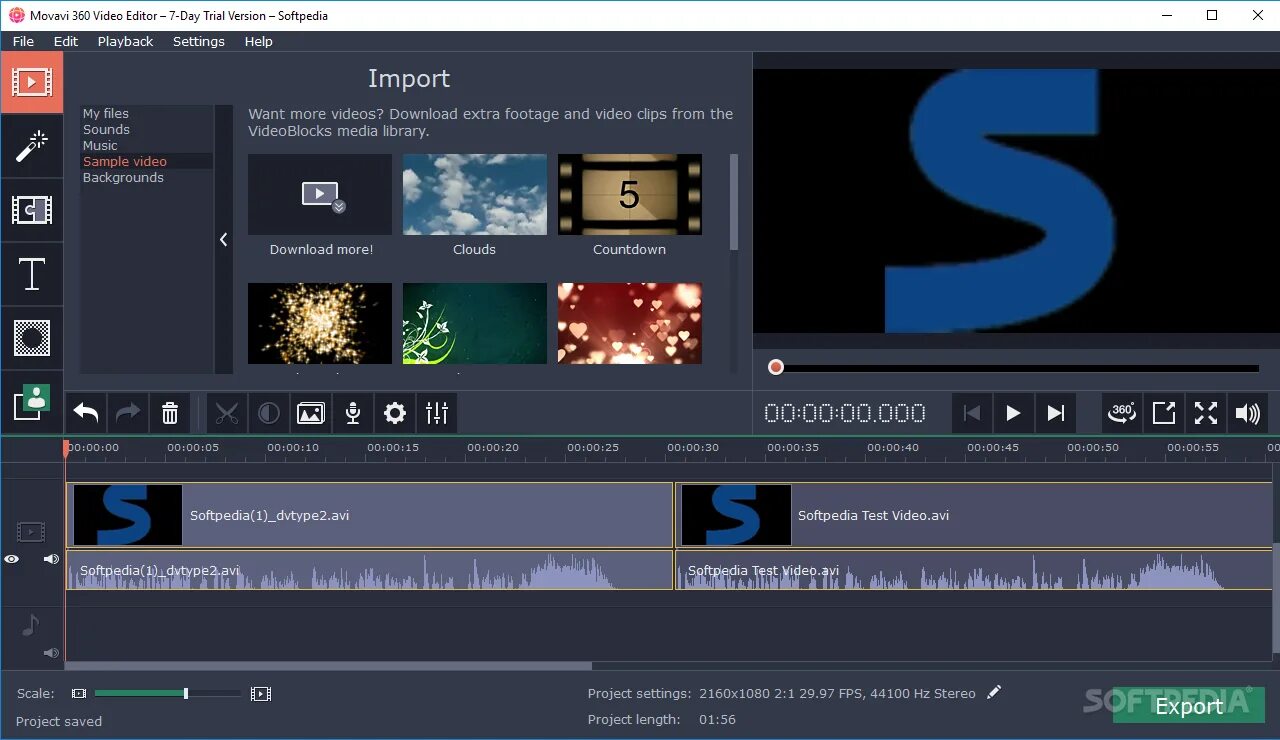Select the Softpedia Test Video.avi audio waveform
Screen dimensions: 1280x740
click(974, 570)
